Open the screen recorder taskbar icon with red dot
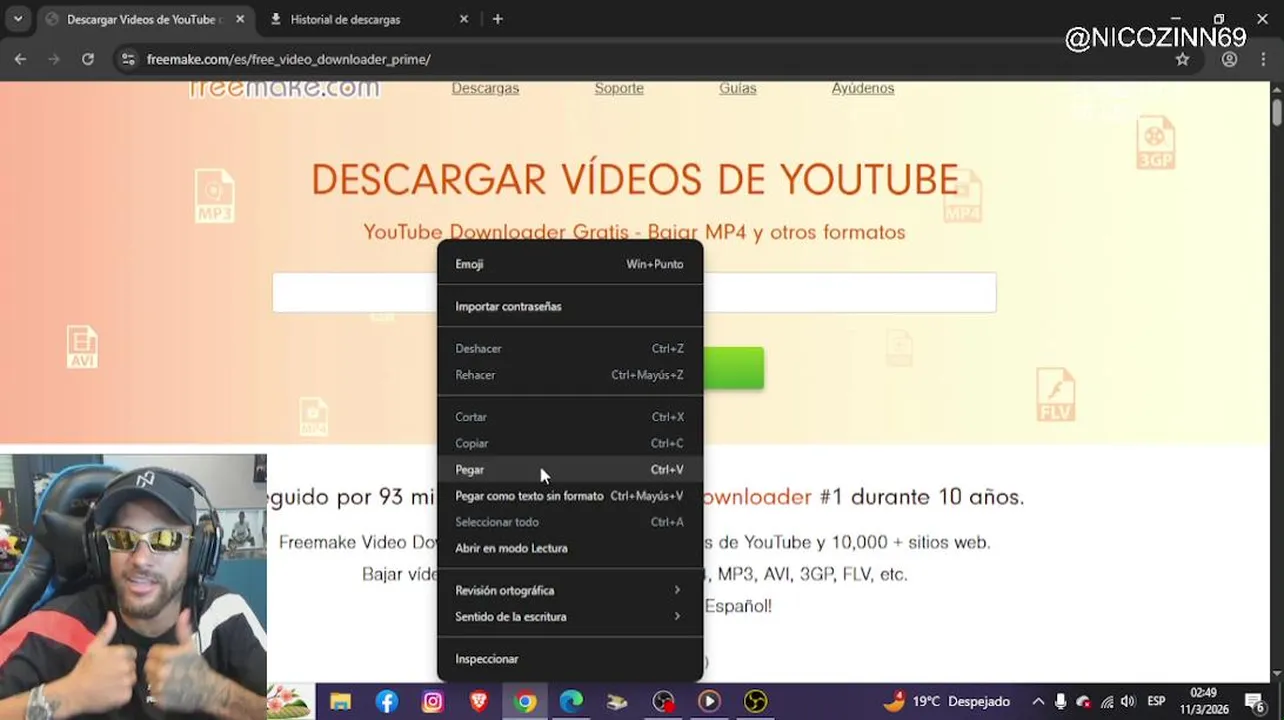This screenshot has height=720, width=1284. click(663, 702)
